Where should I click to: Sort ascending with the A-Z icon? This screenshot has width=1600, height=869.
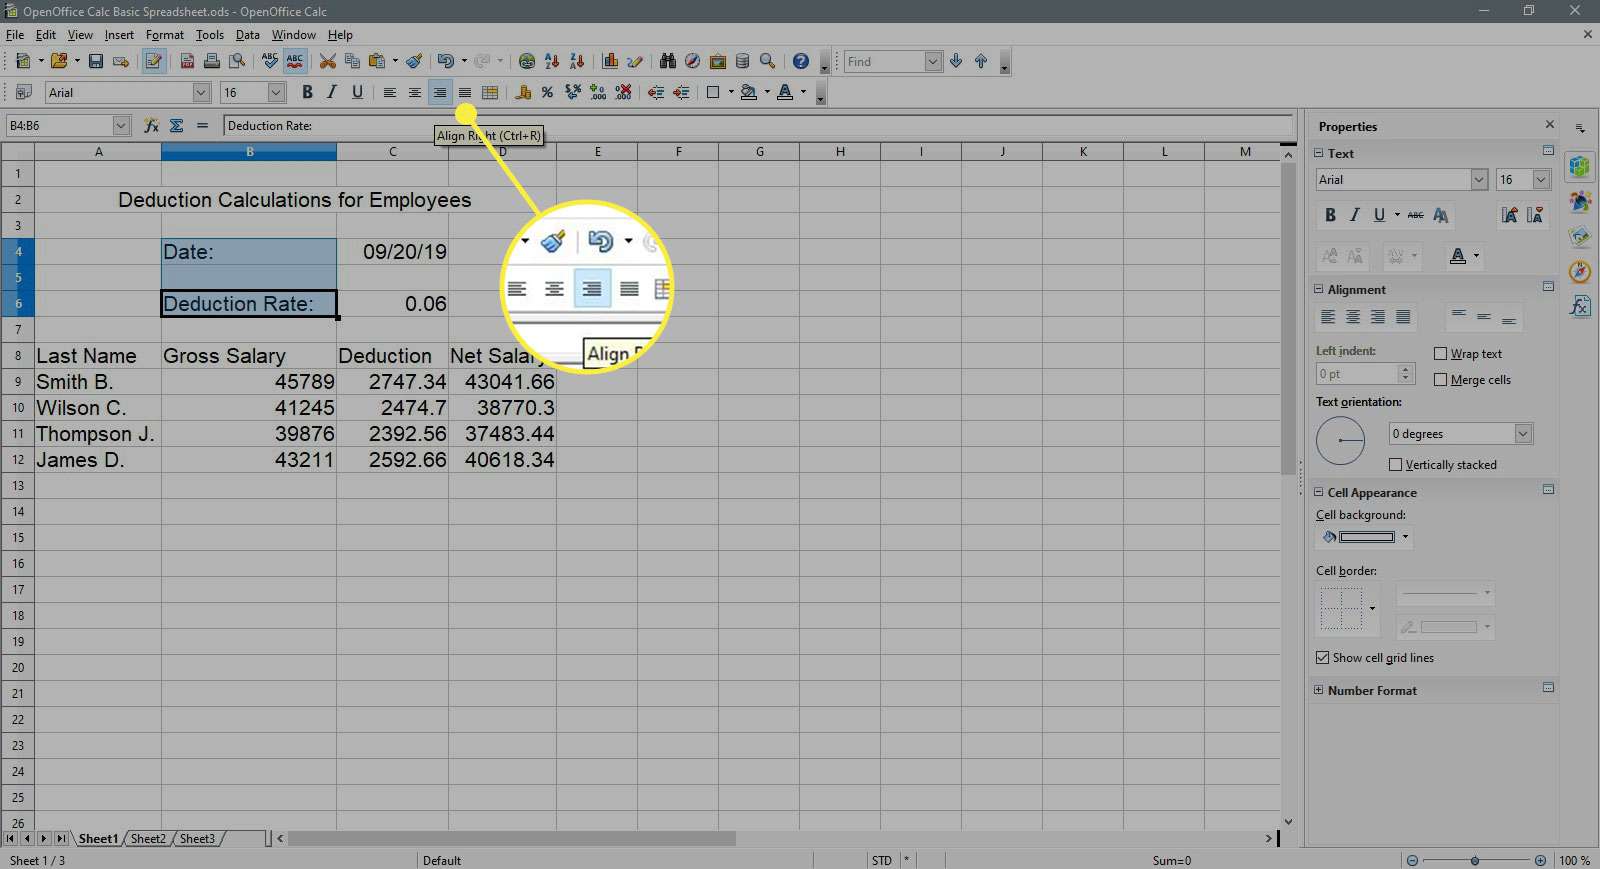552,61
